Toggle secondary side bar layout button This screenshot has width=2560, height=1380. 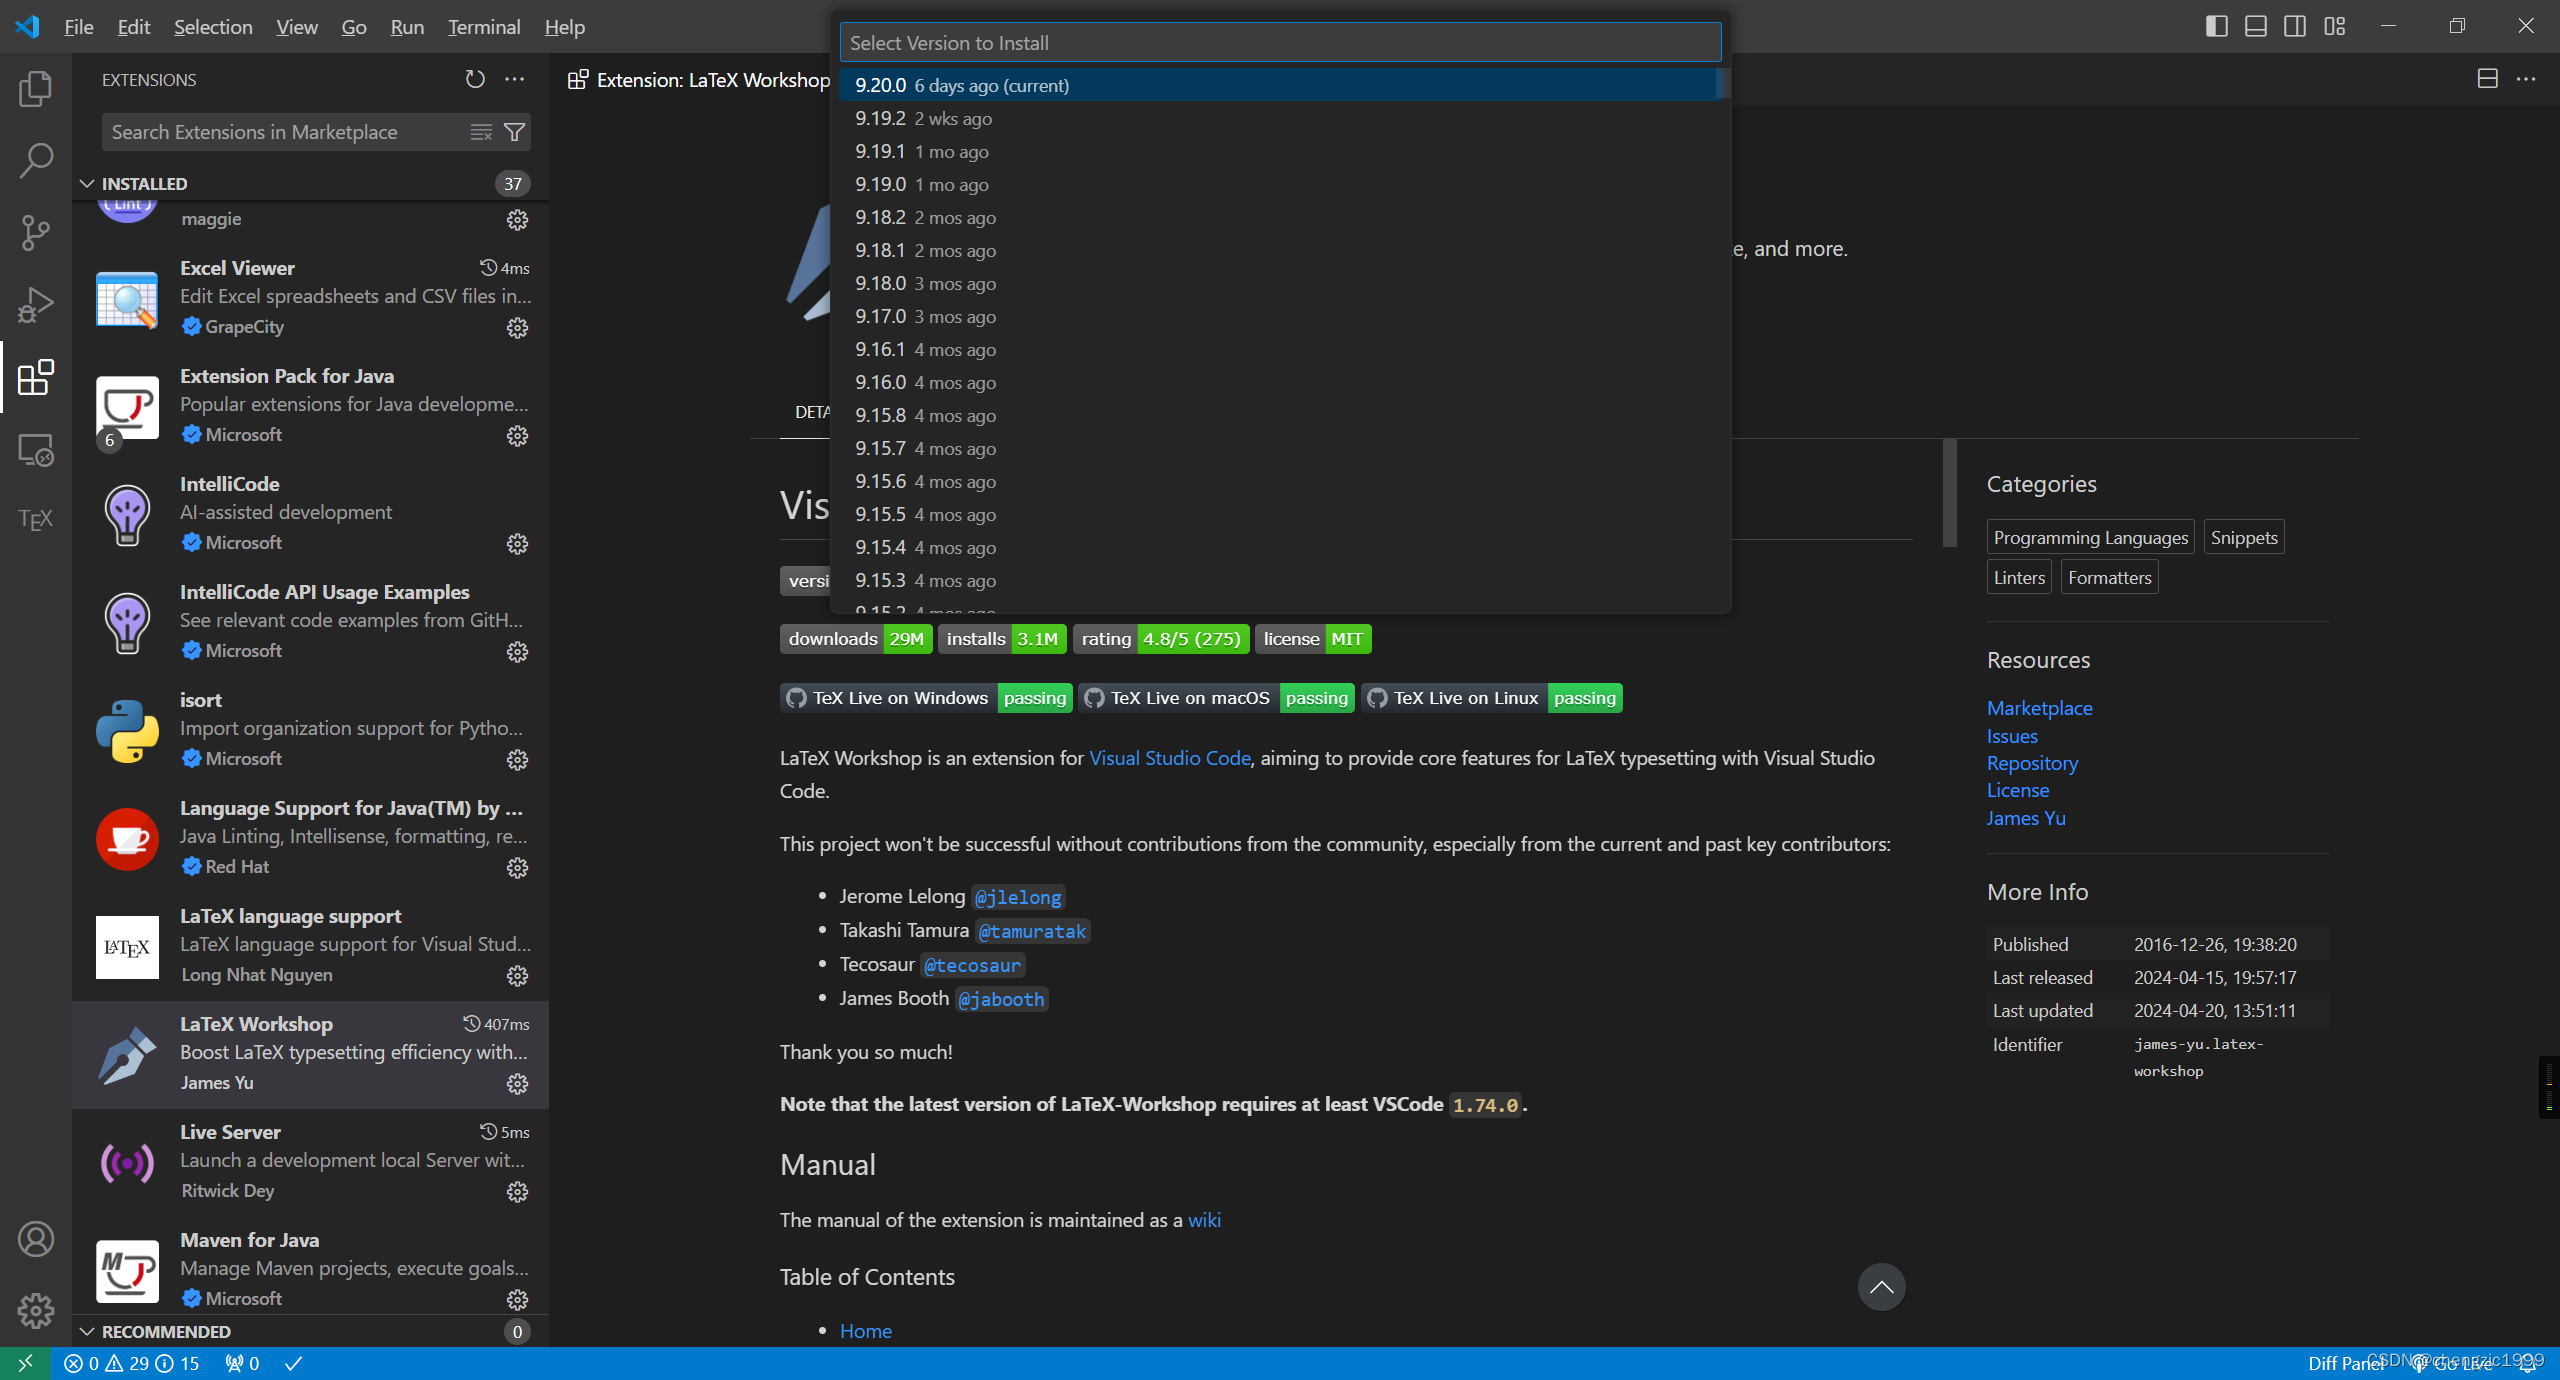pos(2295,26)
